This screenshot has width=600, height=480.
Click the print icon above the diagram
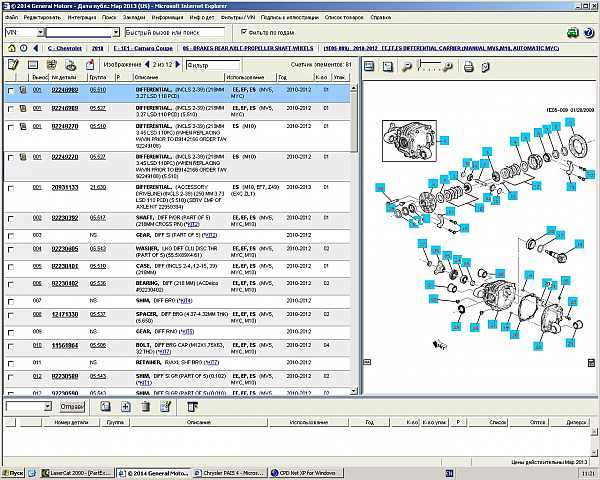pos(467,66)
